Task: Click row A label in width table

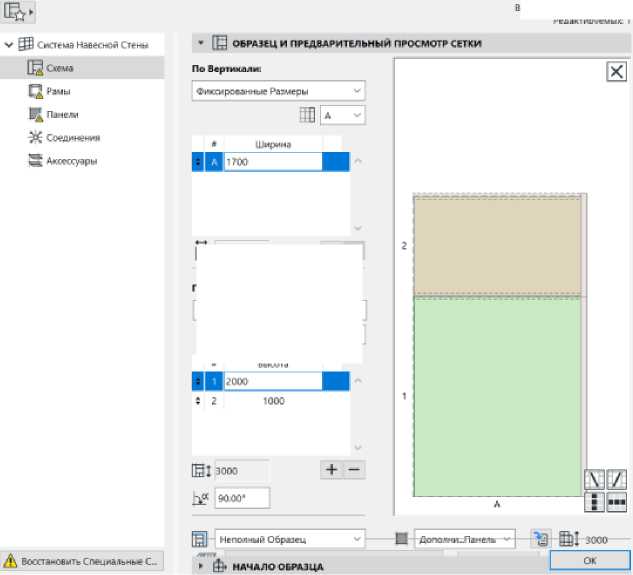Action: tap(214, 162)
